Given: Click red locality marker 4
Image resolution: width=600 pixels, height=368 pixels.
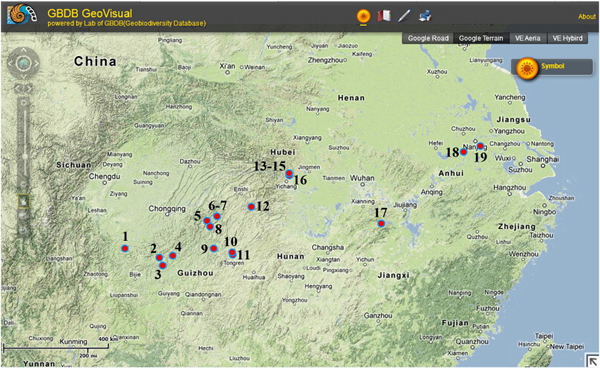Looking at the screenshot, I should 173,256.
